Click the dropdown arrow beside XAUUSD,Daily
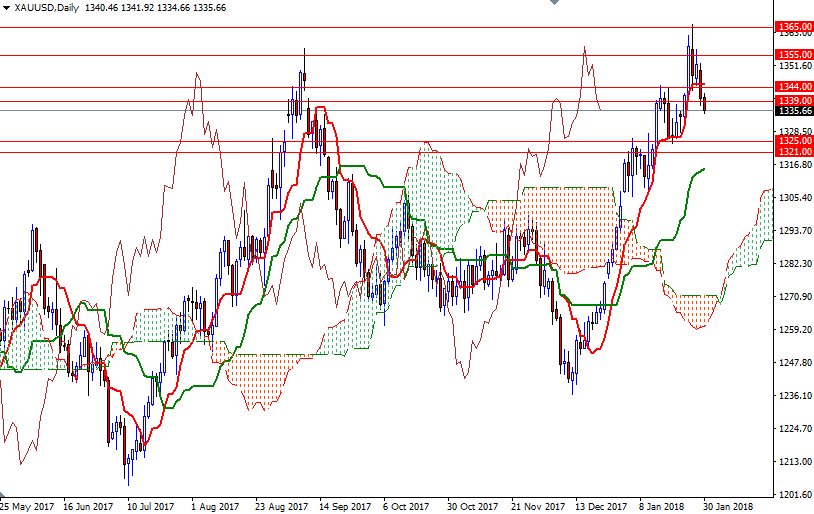 [x=6, y=6]
